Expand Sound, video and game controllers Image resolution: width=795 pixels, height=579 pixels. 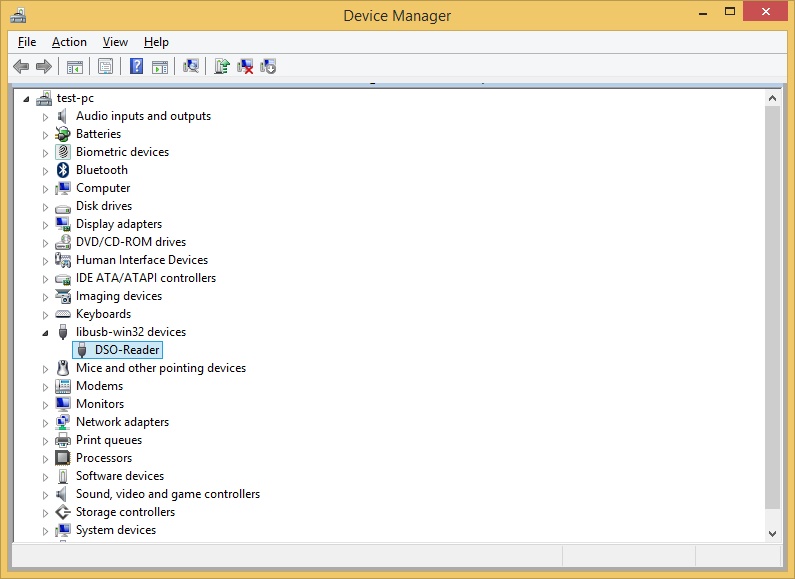(45, 495)
